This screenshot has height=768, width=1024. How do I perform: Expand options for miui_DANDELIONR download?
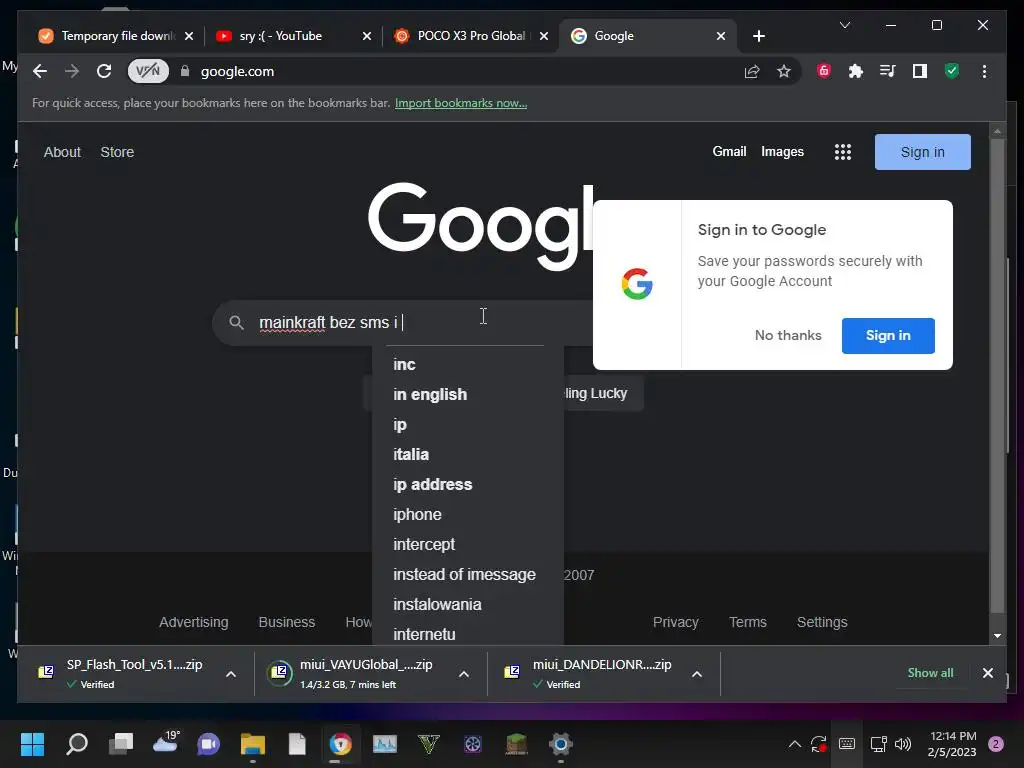click(x=697, y=675)
